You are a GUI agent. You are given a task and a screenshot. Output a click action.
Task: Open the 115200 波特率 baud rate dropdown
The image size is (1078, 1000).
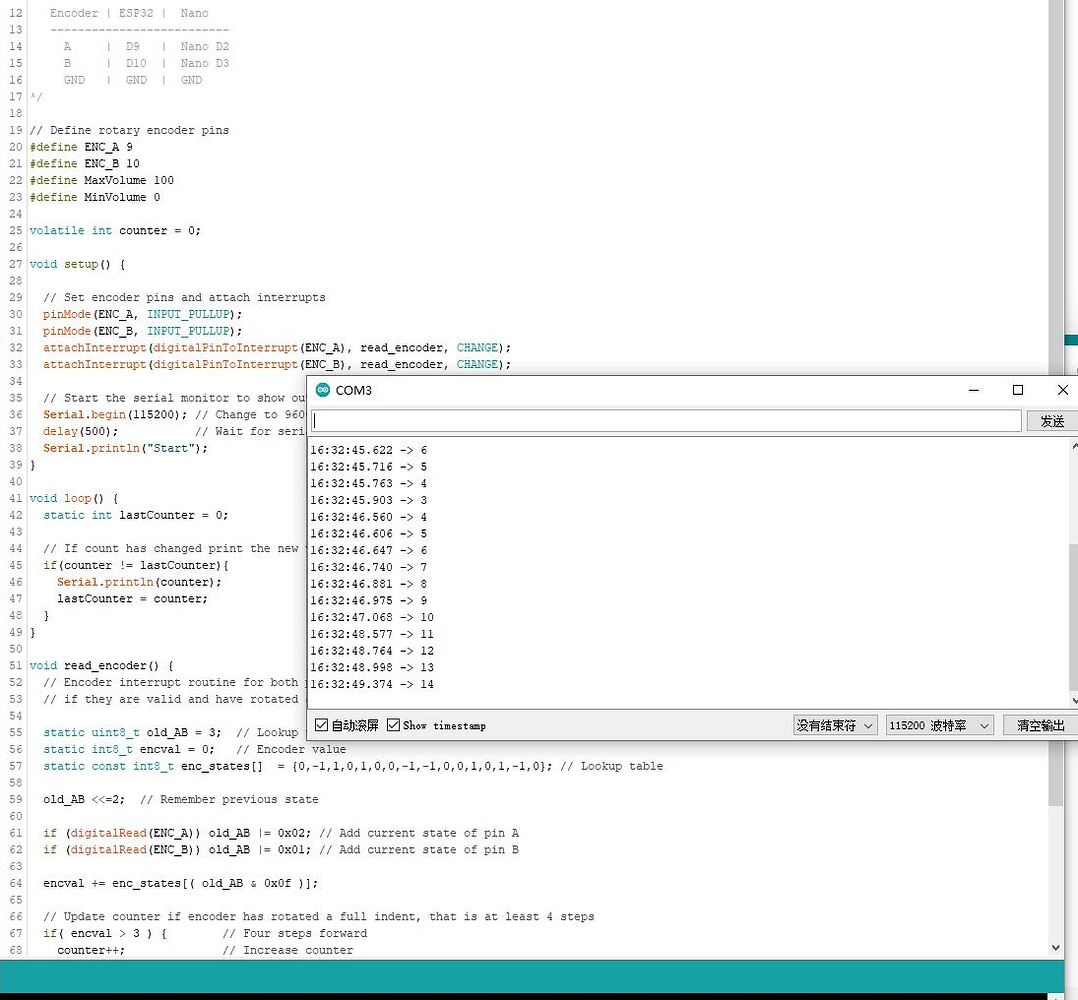coord(938,725)
